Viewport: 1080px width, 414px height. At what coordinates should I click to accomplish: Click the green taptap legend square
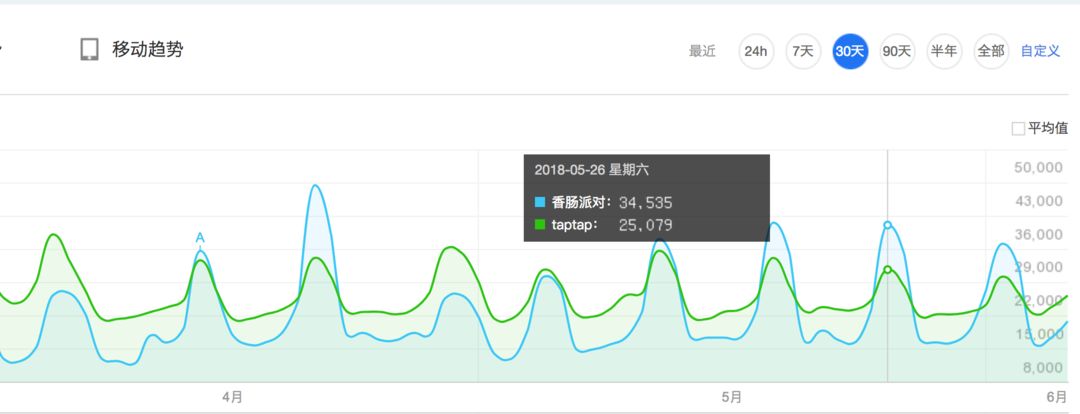coord(540,225)
